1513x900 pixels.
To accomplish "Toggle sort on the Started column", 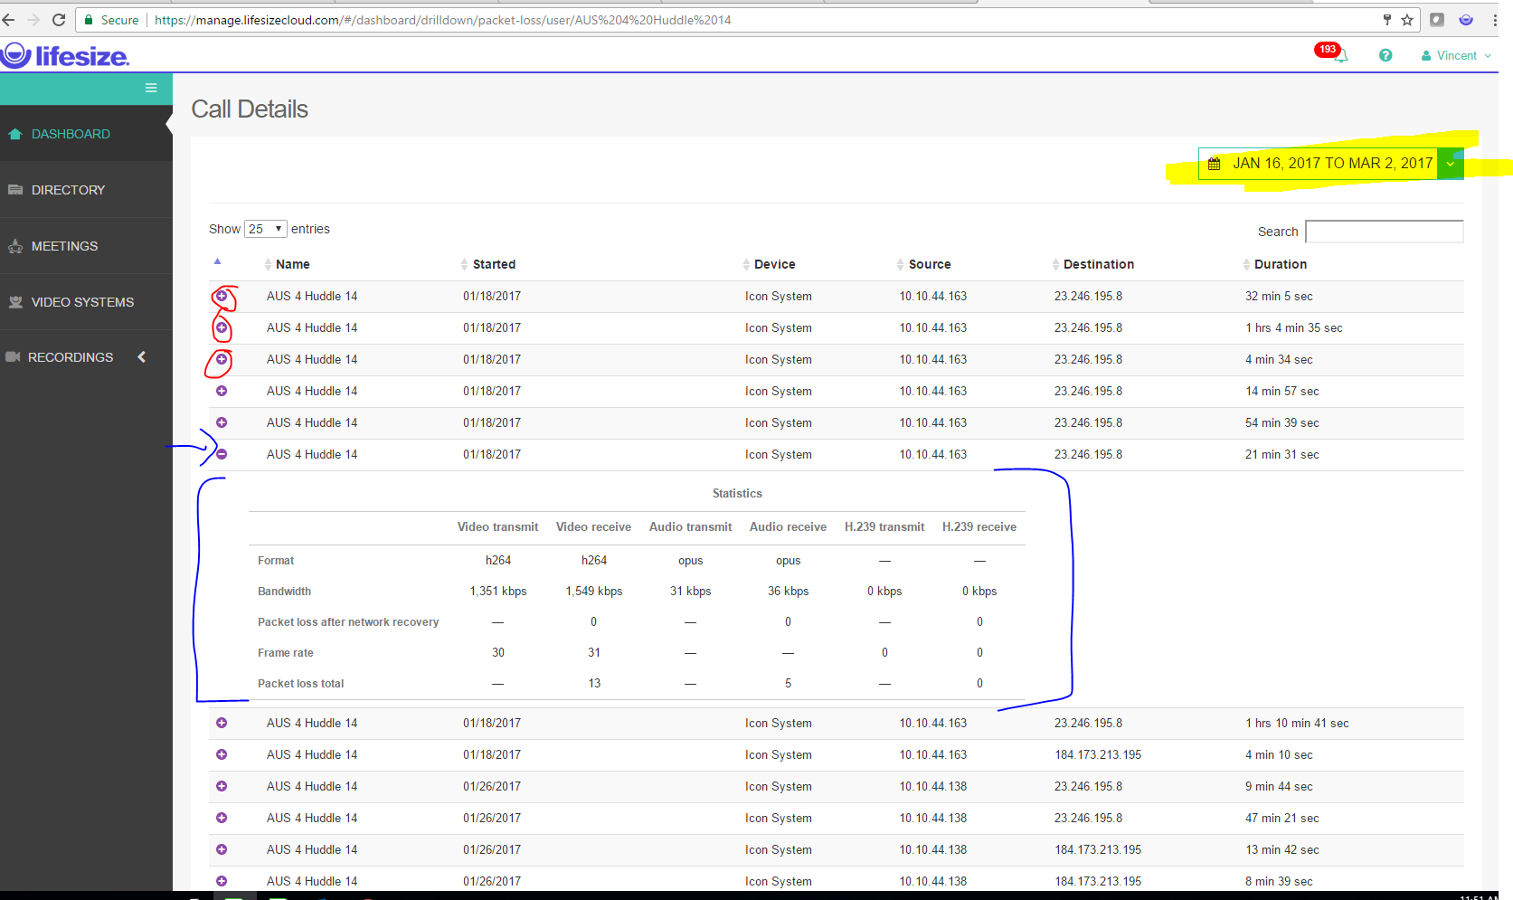I will coord(491,264).
